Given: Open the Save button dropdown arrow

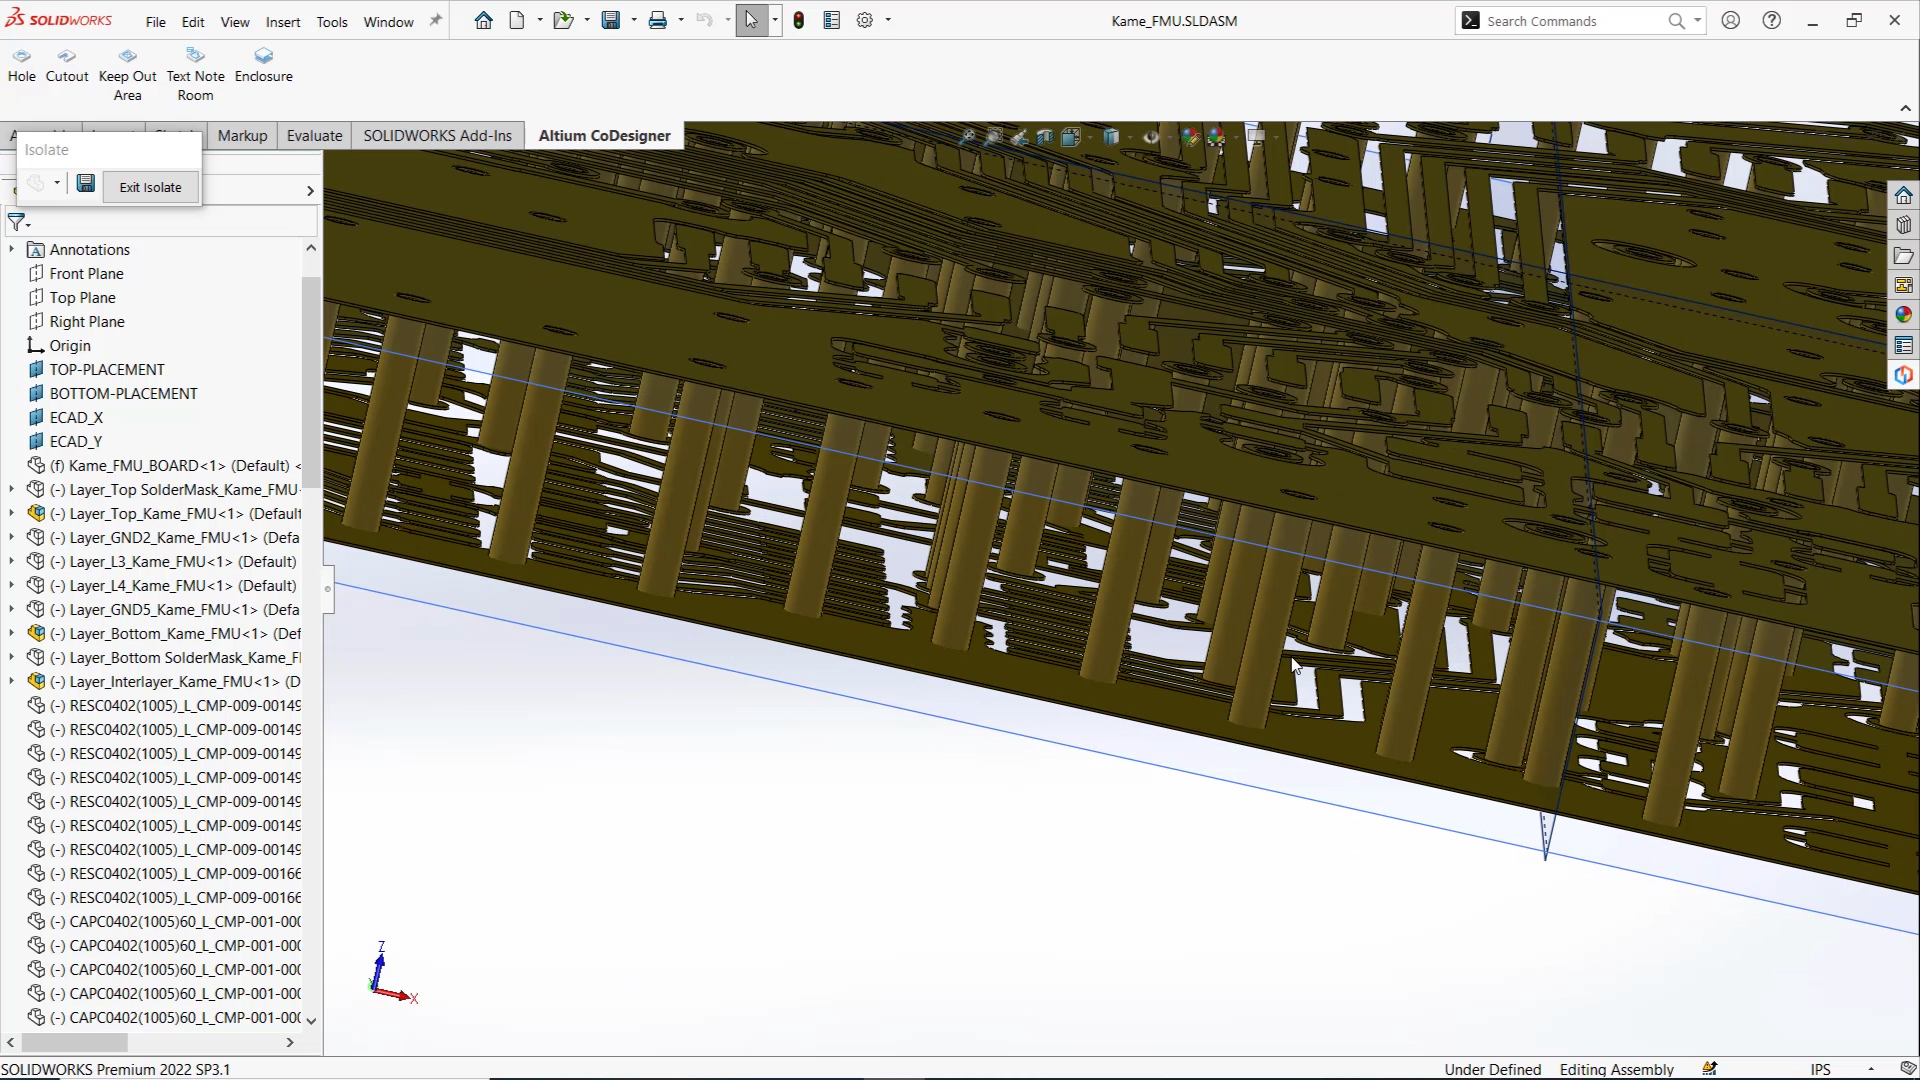Looking at the screenshot, I should coord(634,21).
